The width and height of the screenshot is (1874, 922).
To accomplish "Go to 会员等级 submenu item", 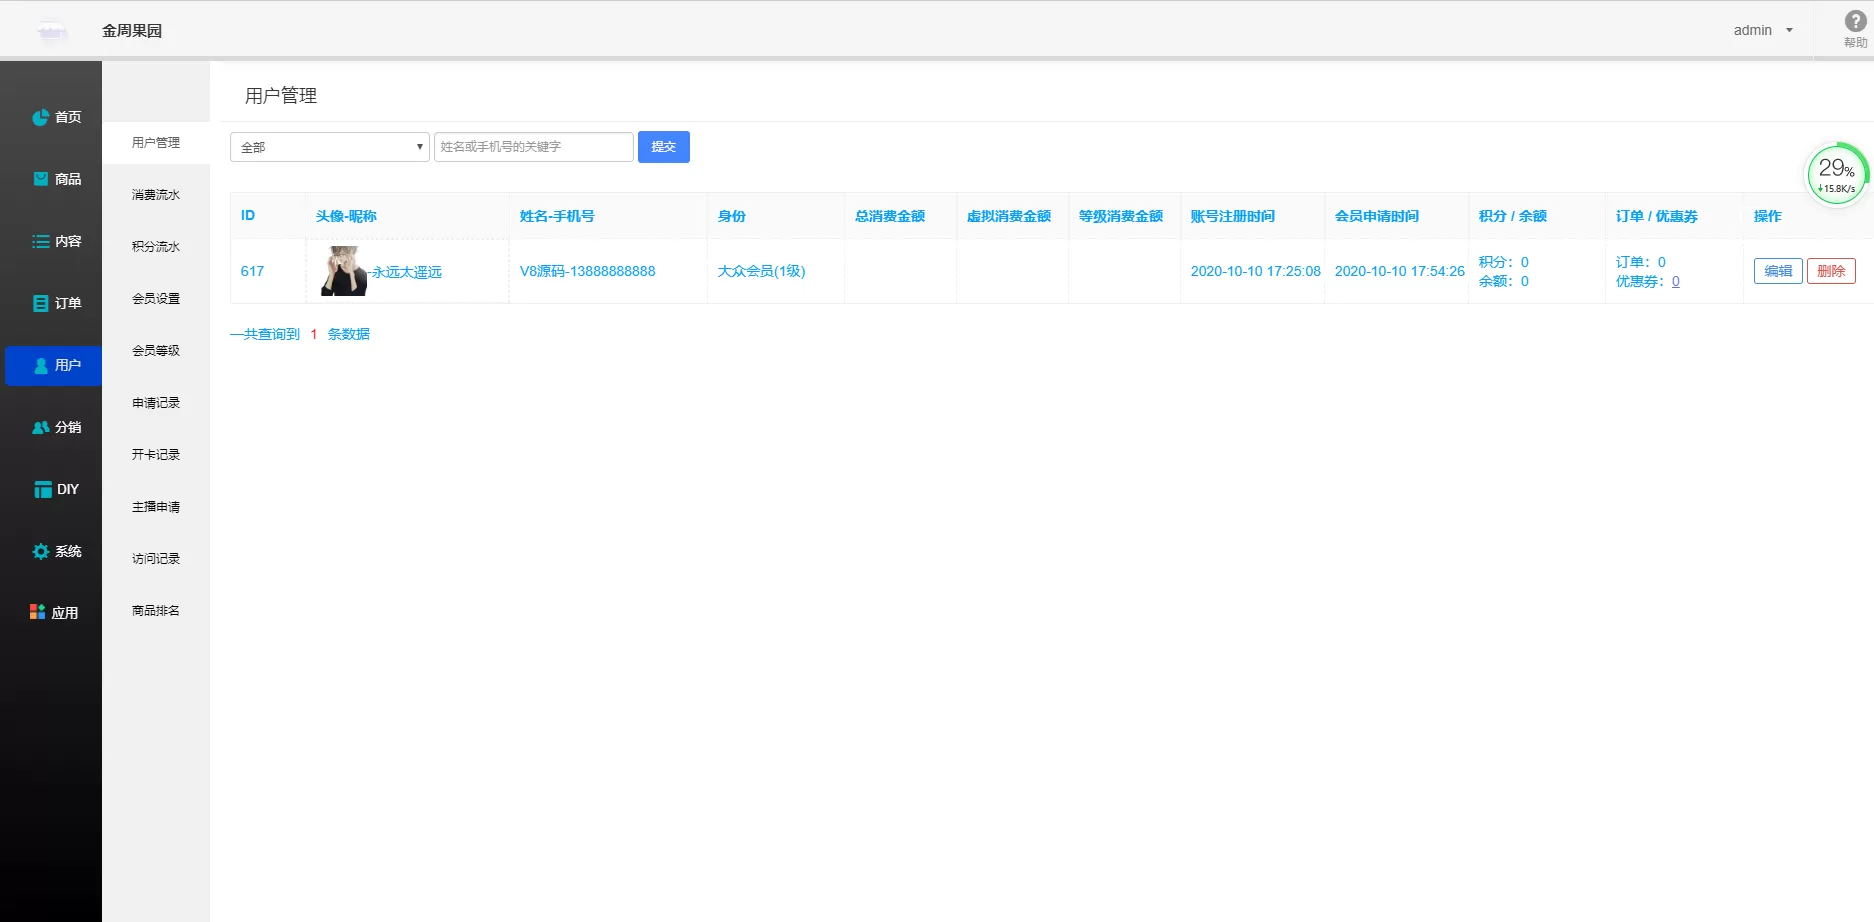I will click(156, 351).
